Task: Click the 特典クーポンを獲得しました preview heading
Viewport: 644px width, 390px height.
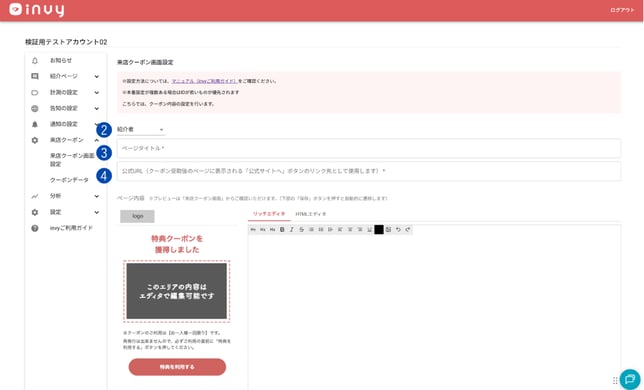Action: point(177,244)
